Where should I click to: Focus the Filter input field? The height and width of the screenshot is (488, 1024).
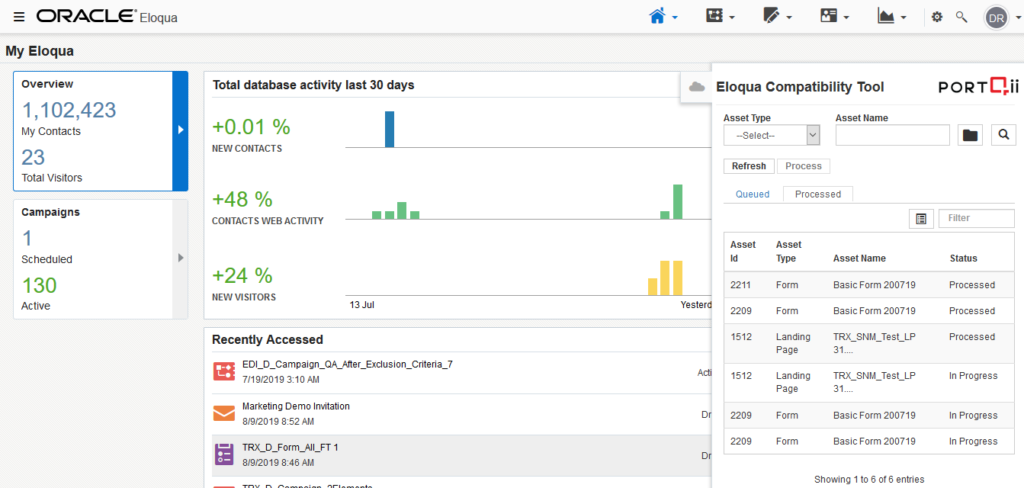point(976,218)
